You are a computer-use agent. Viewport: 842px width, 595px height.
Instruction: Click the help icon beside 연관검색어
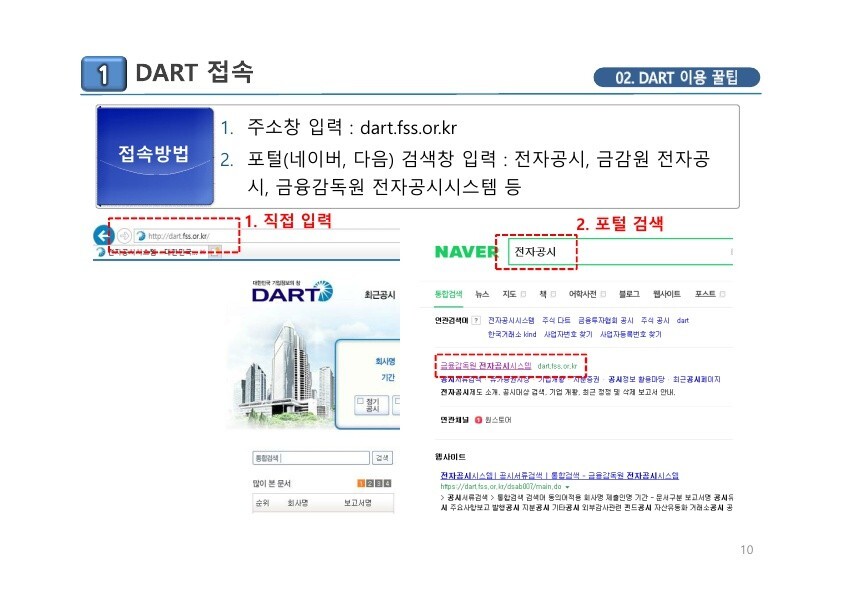tap(476, 321)
